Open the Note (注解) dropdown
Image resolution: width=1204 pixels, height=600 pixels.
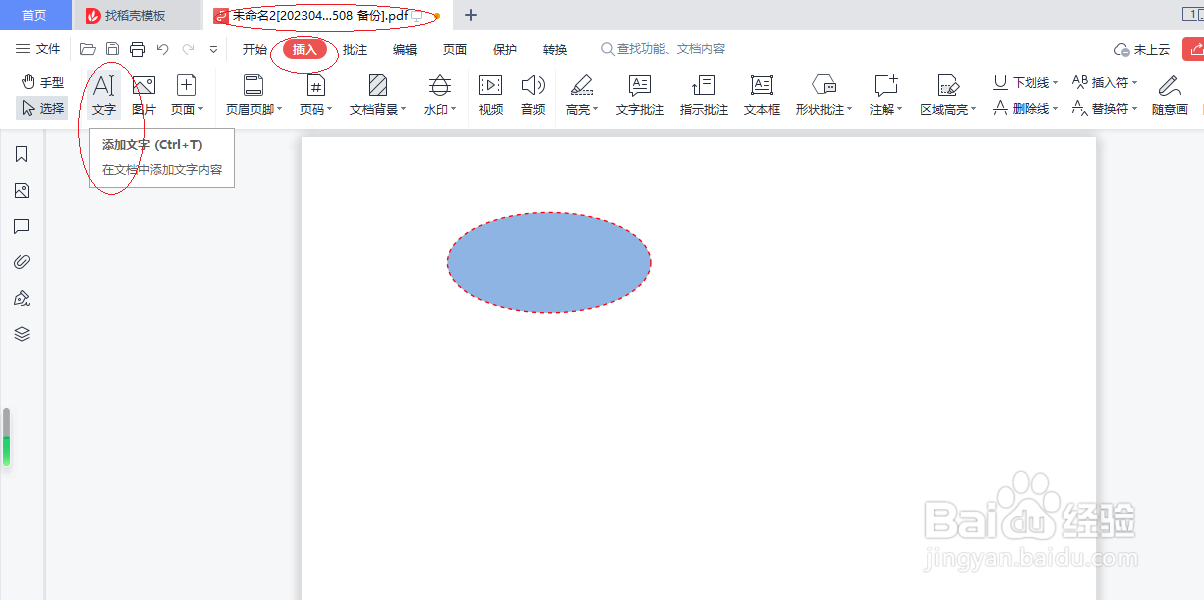pos(886,96)
